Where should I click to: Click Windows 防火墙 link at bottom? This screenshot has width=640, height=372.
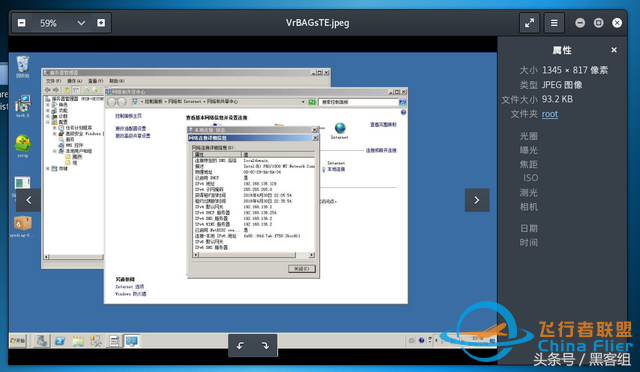131,294
